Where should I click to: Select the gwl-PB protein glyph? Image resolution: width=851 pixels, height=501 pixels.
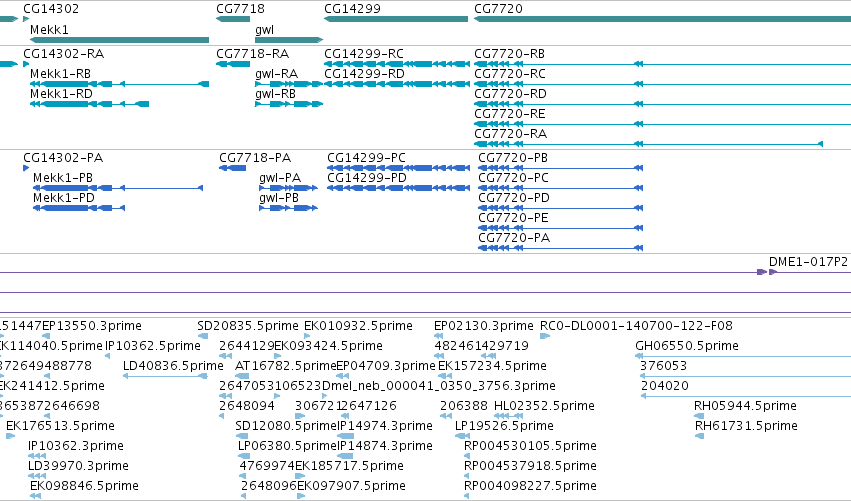coord(288,208)
